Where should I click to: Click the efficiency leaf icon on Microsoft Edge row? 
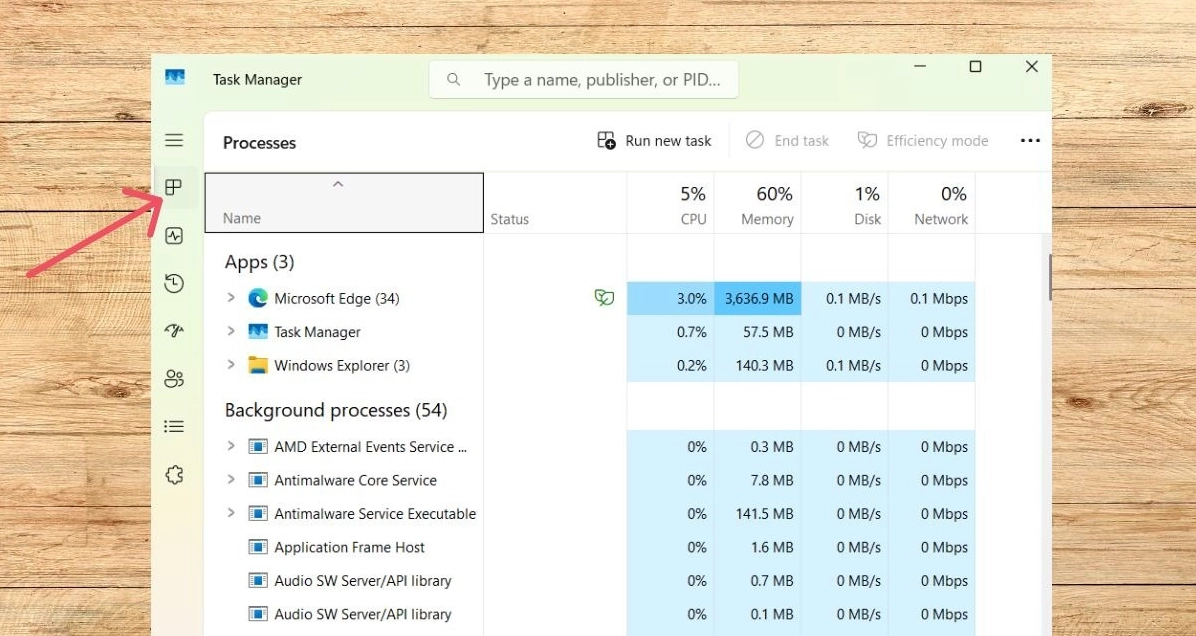[604, 298]
